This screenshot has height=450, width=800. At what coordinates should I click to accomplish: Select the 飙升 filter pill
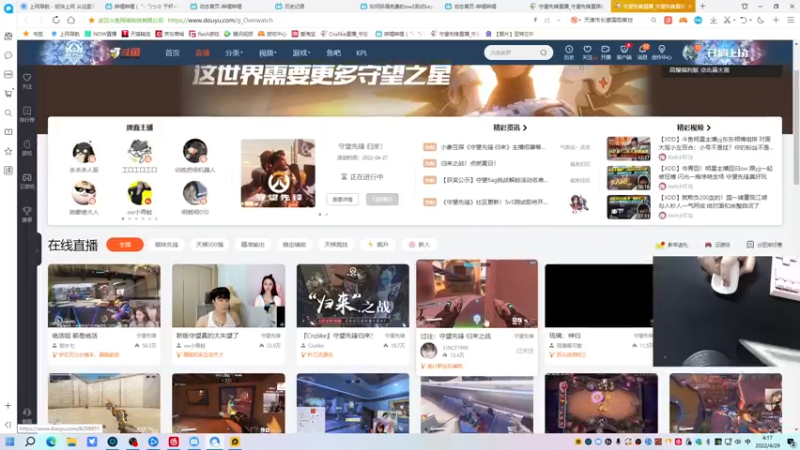coord(378,244)
